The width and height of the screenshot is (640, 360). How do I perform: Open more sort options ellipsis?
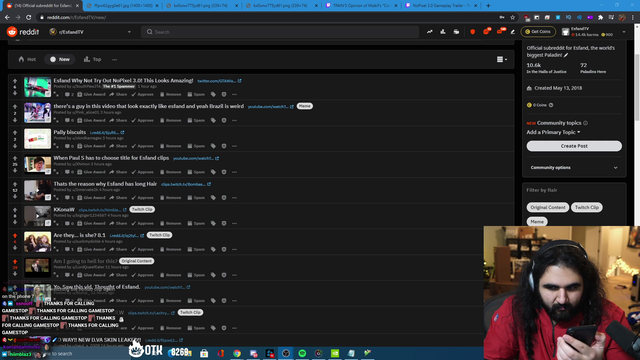click(x=115, y=60)
